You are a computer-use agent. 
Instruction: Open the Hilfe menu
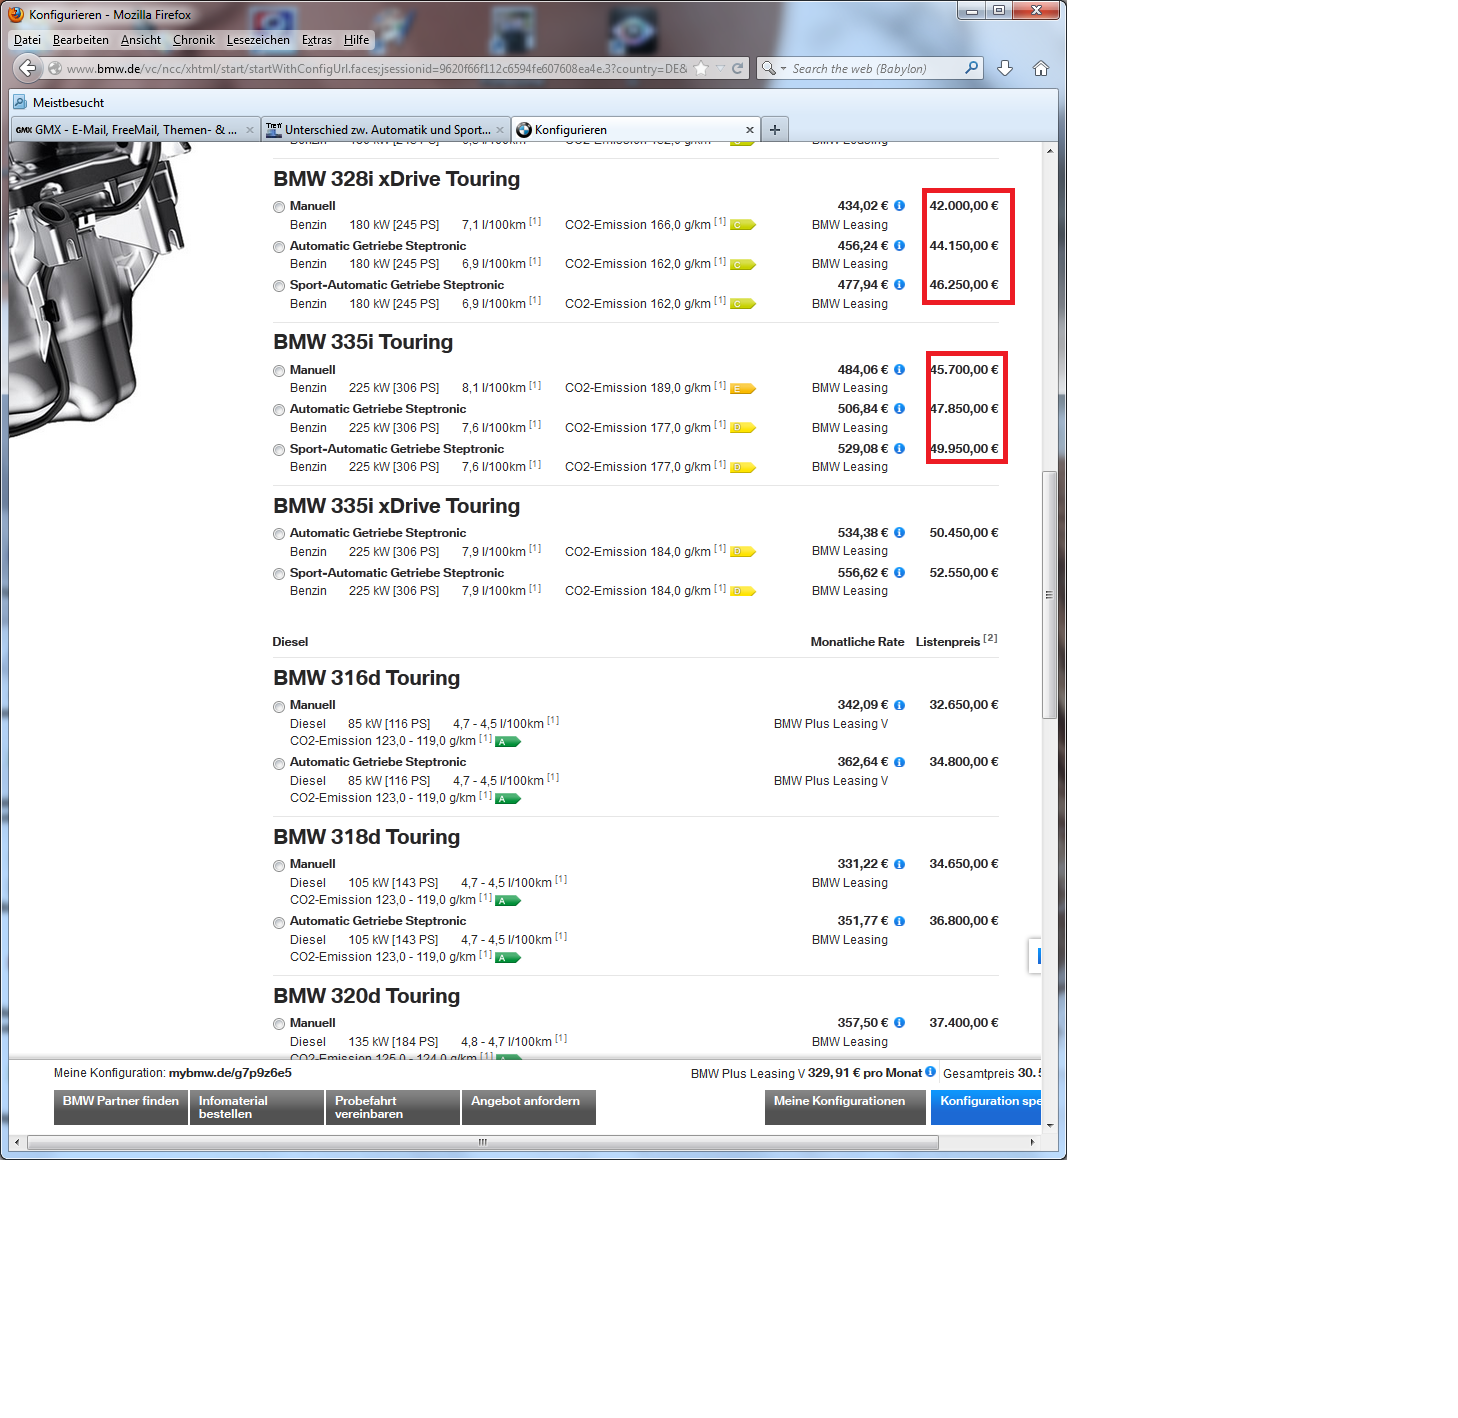pos(357,40)
